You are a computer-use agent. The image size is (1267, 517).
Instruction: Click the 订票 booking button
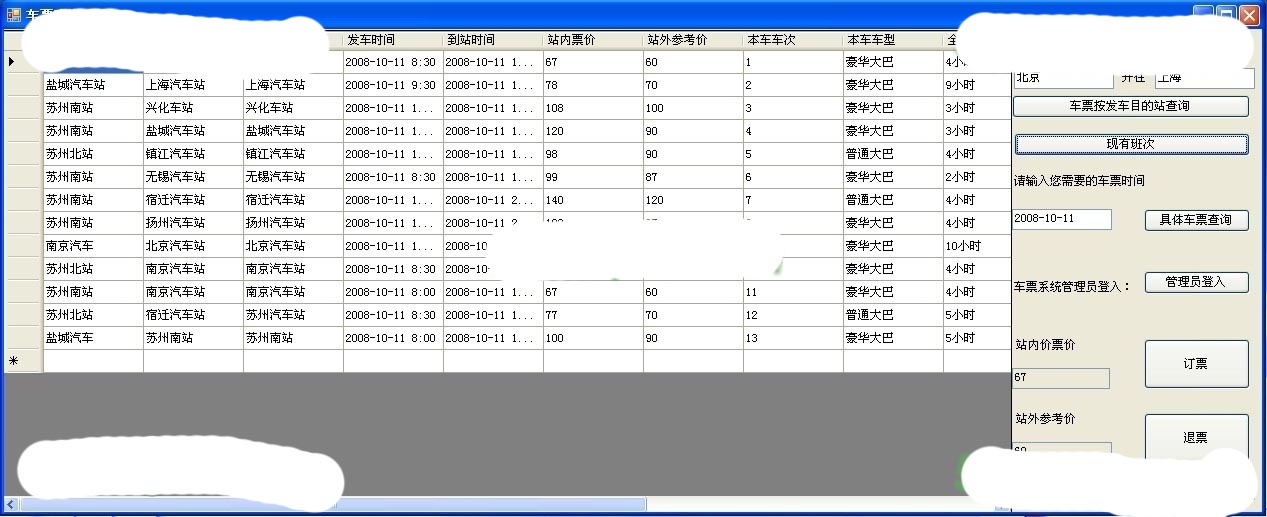1196,364
